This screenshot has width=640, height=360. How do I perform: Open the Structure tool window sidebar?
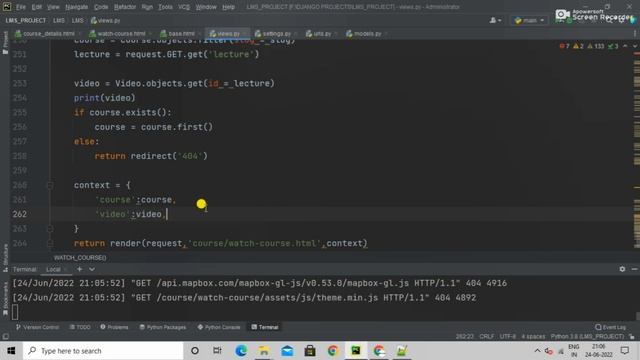point(5,257)
